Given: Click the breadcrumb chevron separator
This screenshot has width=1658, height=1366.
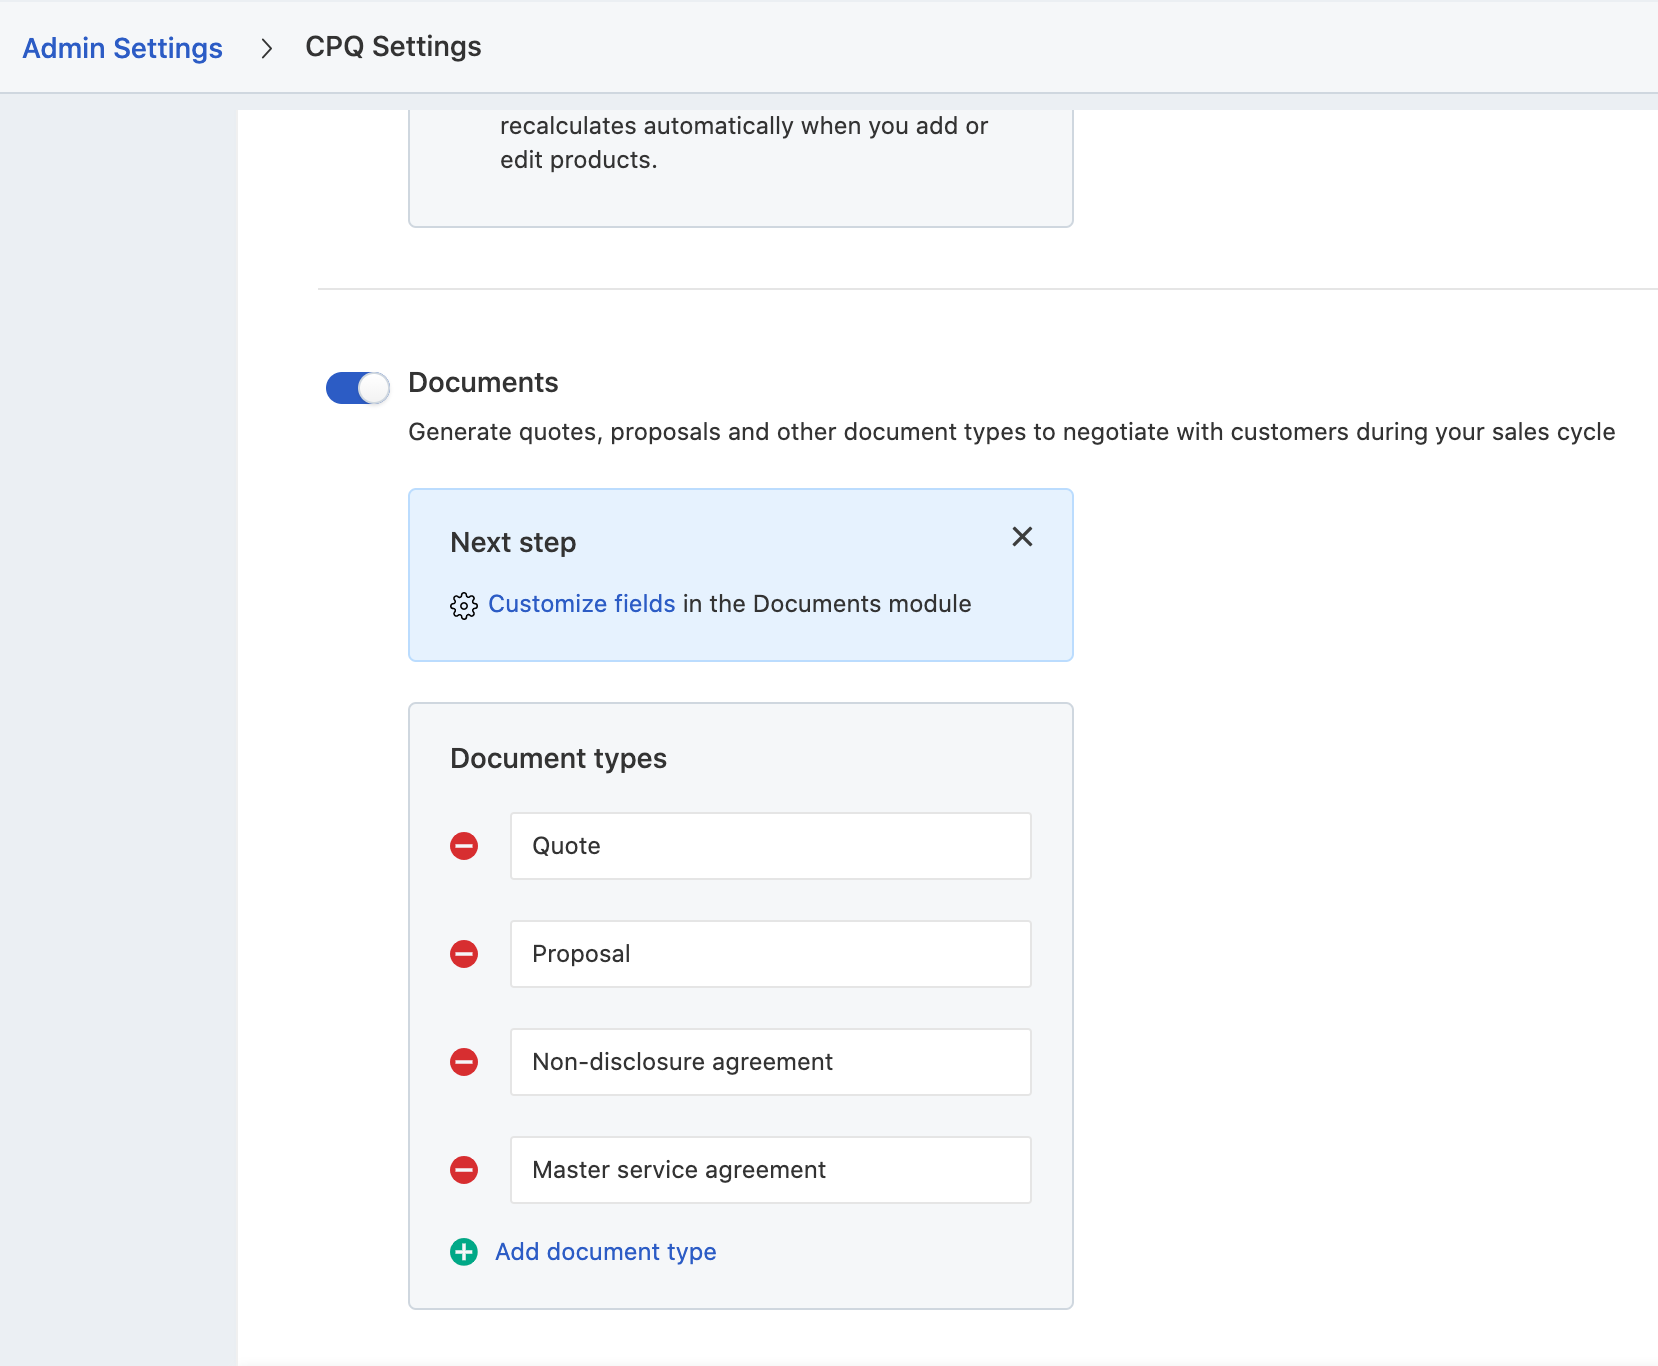Looking at the screenshot, I should (x=266, y=48).
